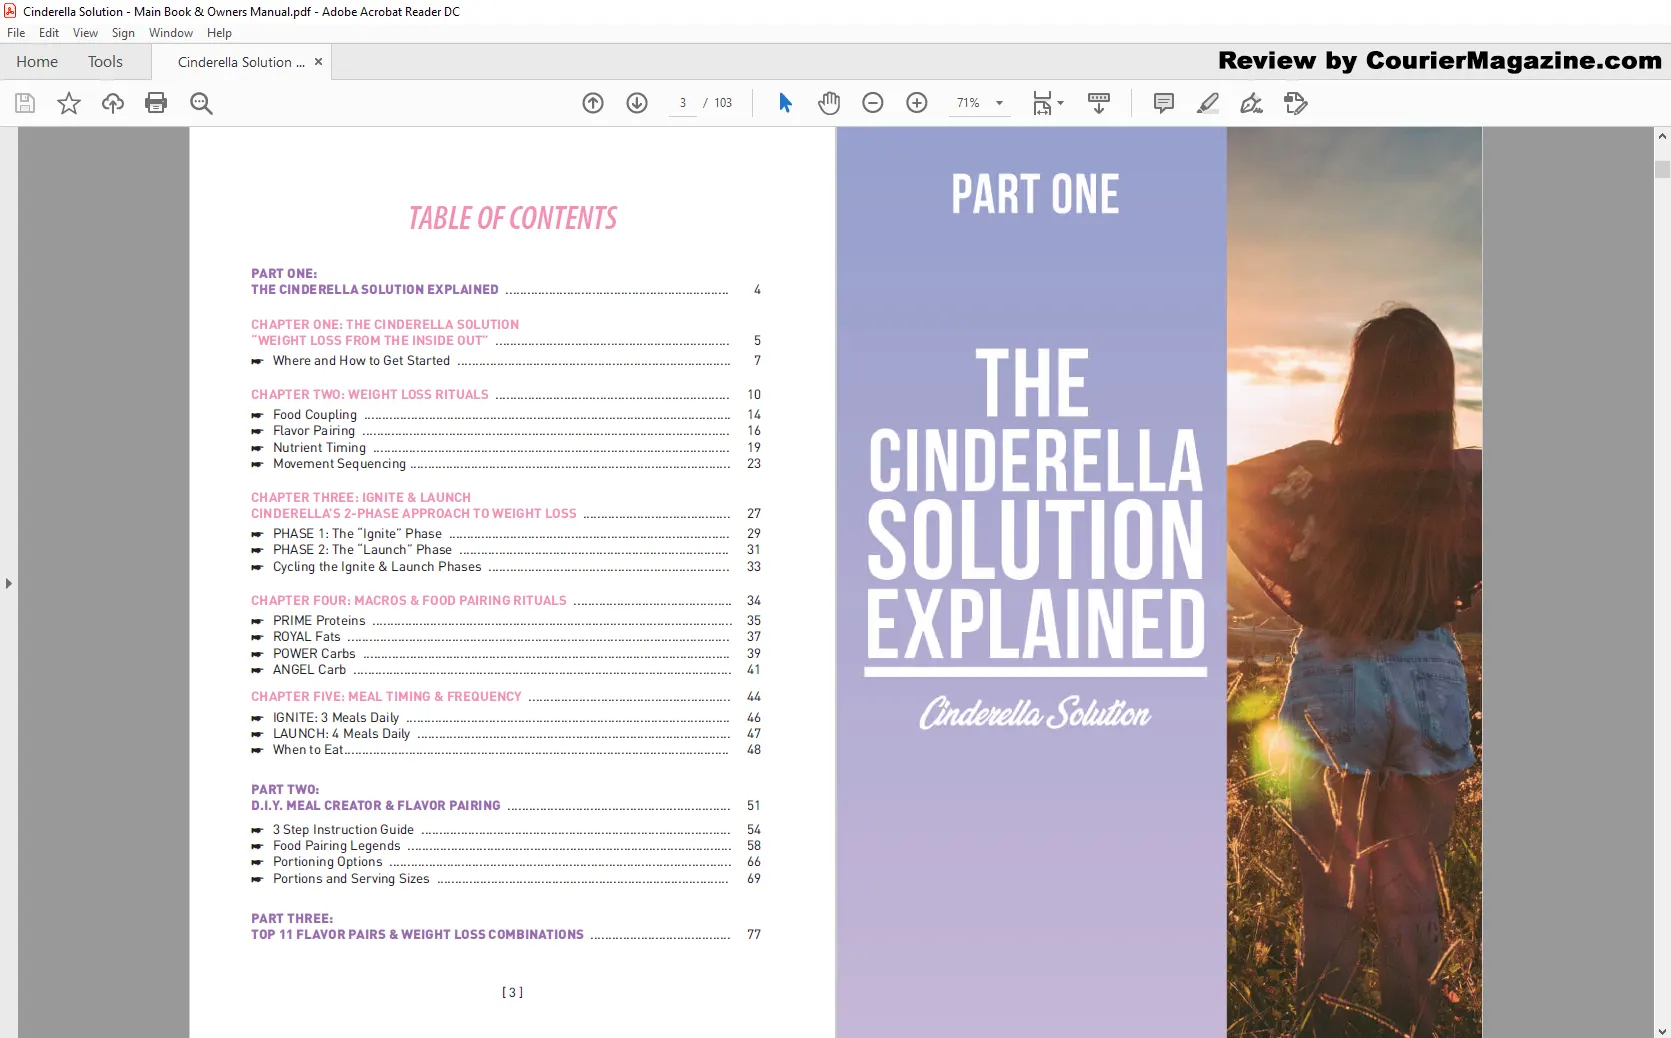
Task: Expand the left navigation pane arrow
Action: (9, 583)
